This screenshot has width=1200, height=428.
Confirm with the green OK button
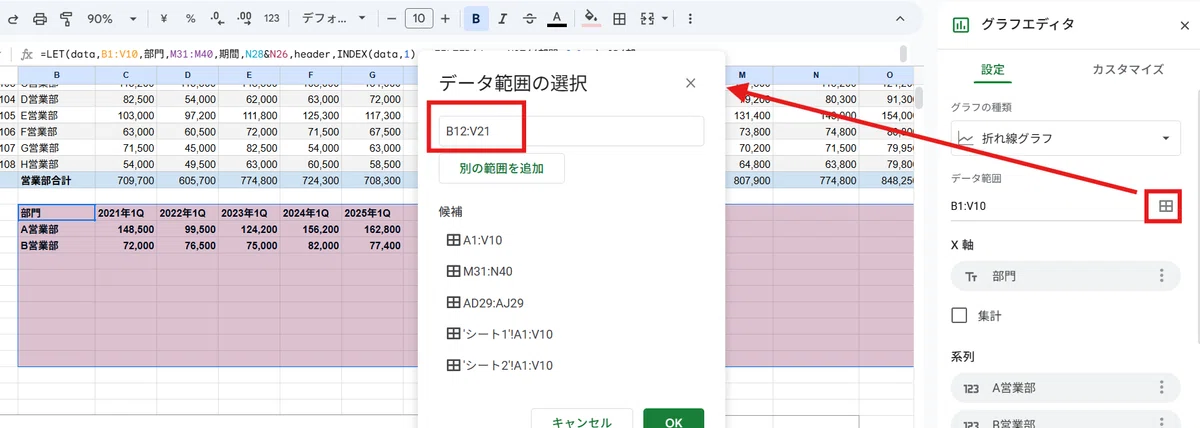[673, 421]
